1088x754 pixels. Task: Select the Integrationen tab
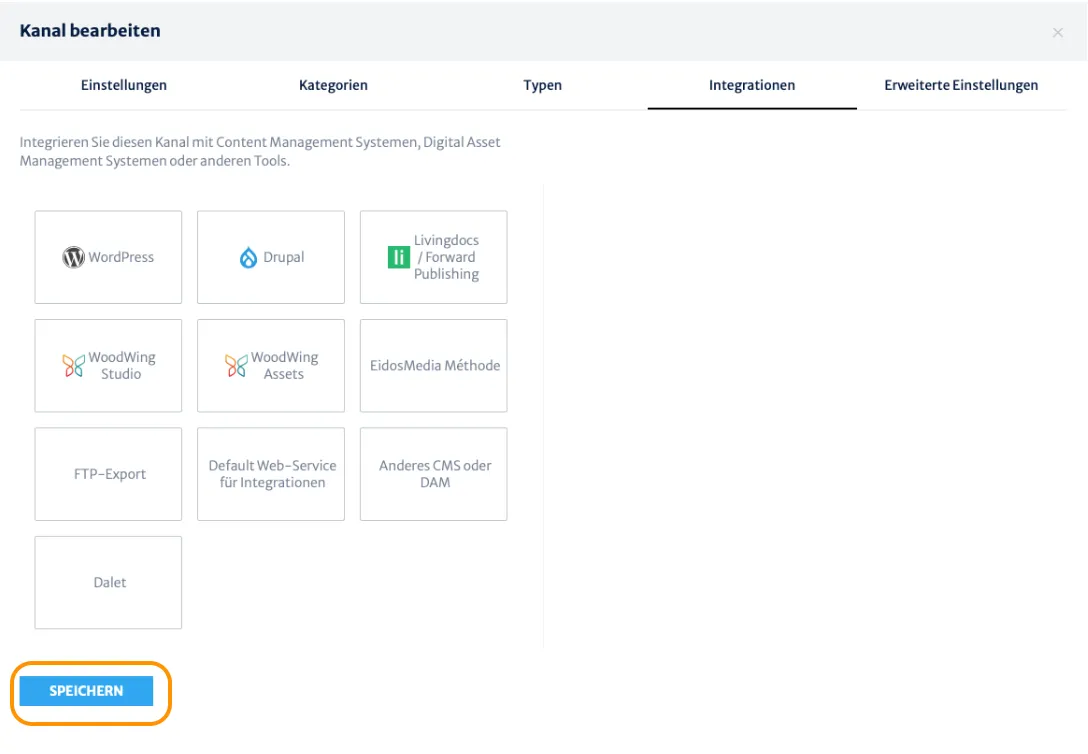tap(752, 85)
